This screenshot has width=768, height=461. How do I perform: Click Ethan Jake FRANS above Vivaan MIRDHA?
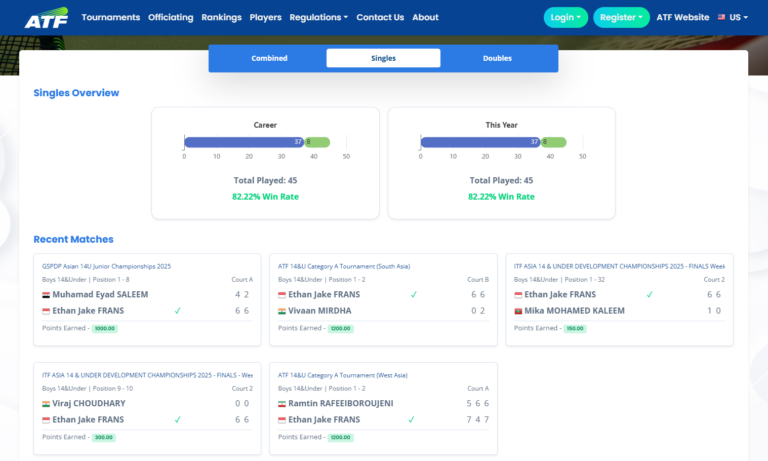[x=324, y=294]
